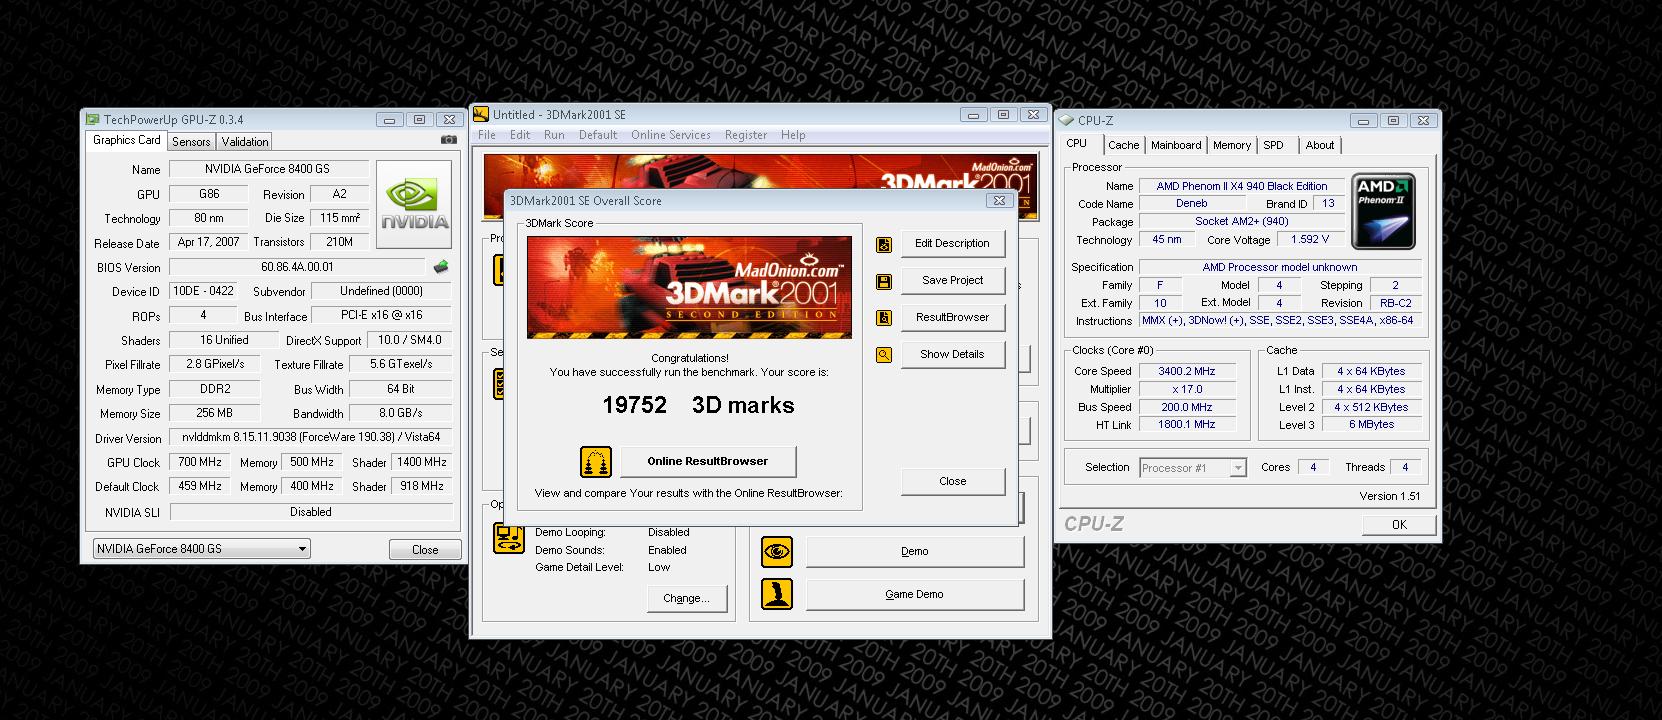
Task: Click the Device ID 10DE - 0422 field
Action: point(203,291)
